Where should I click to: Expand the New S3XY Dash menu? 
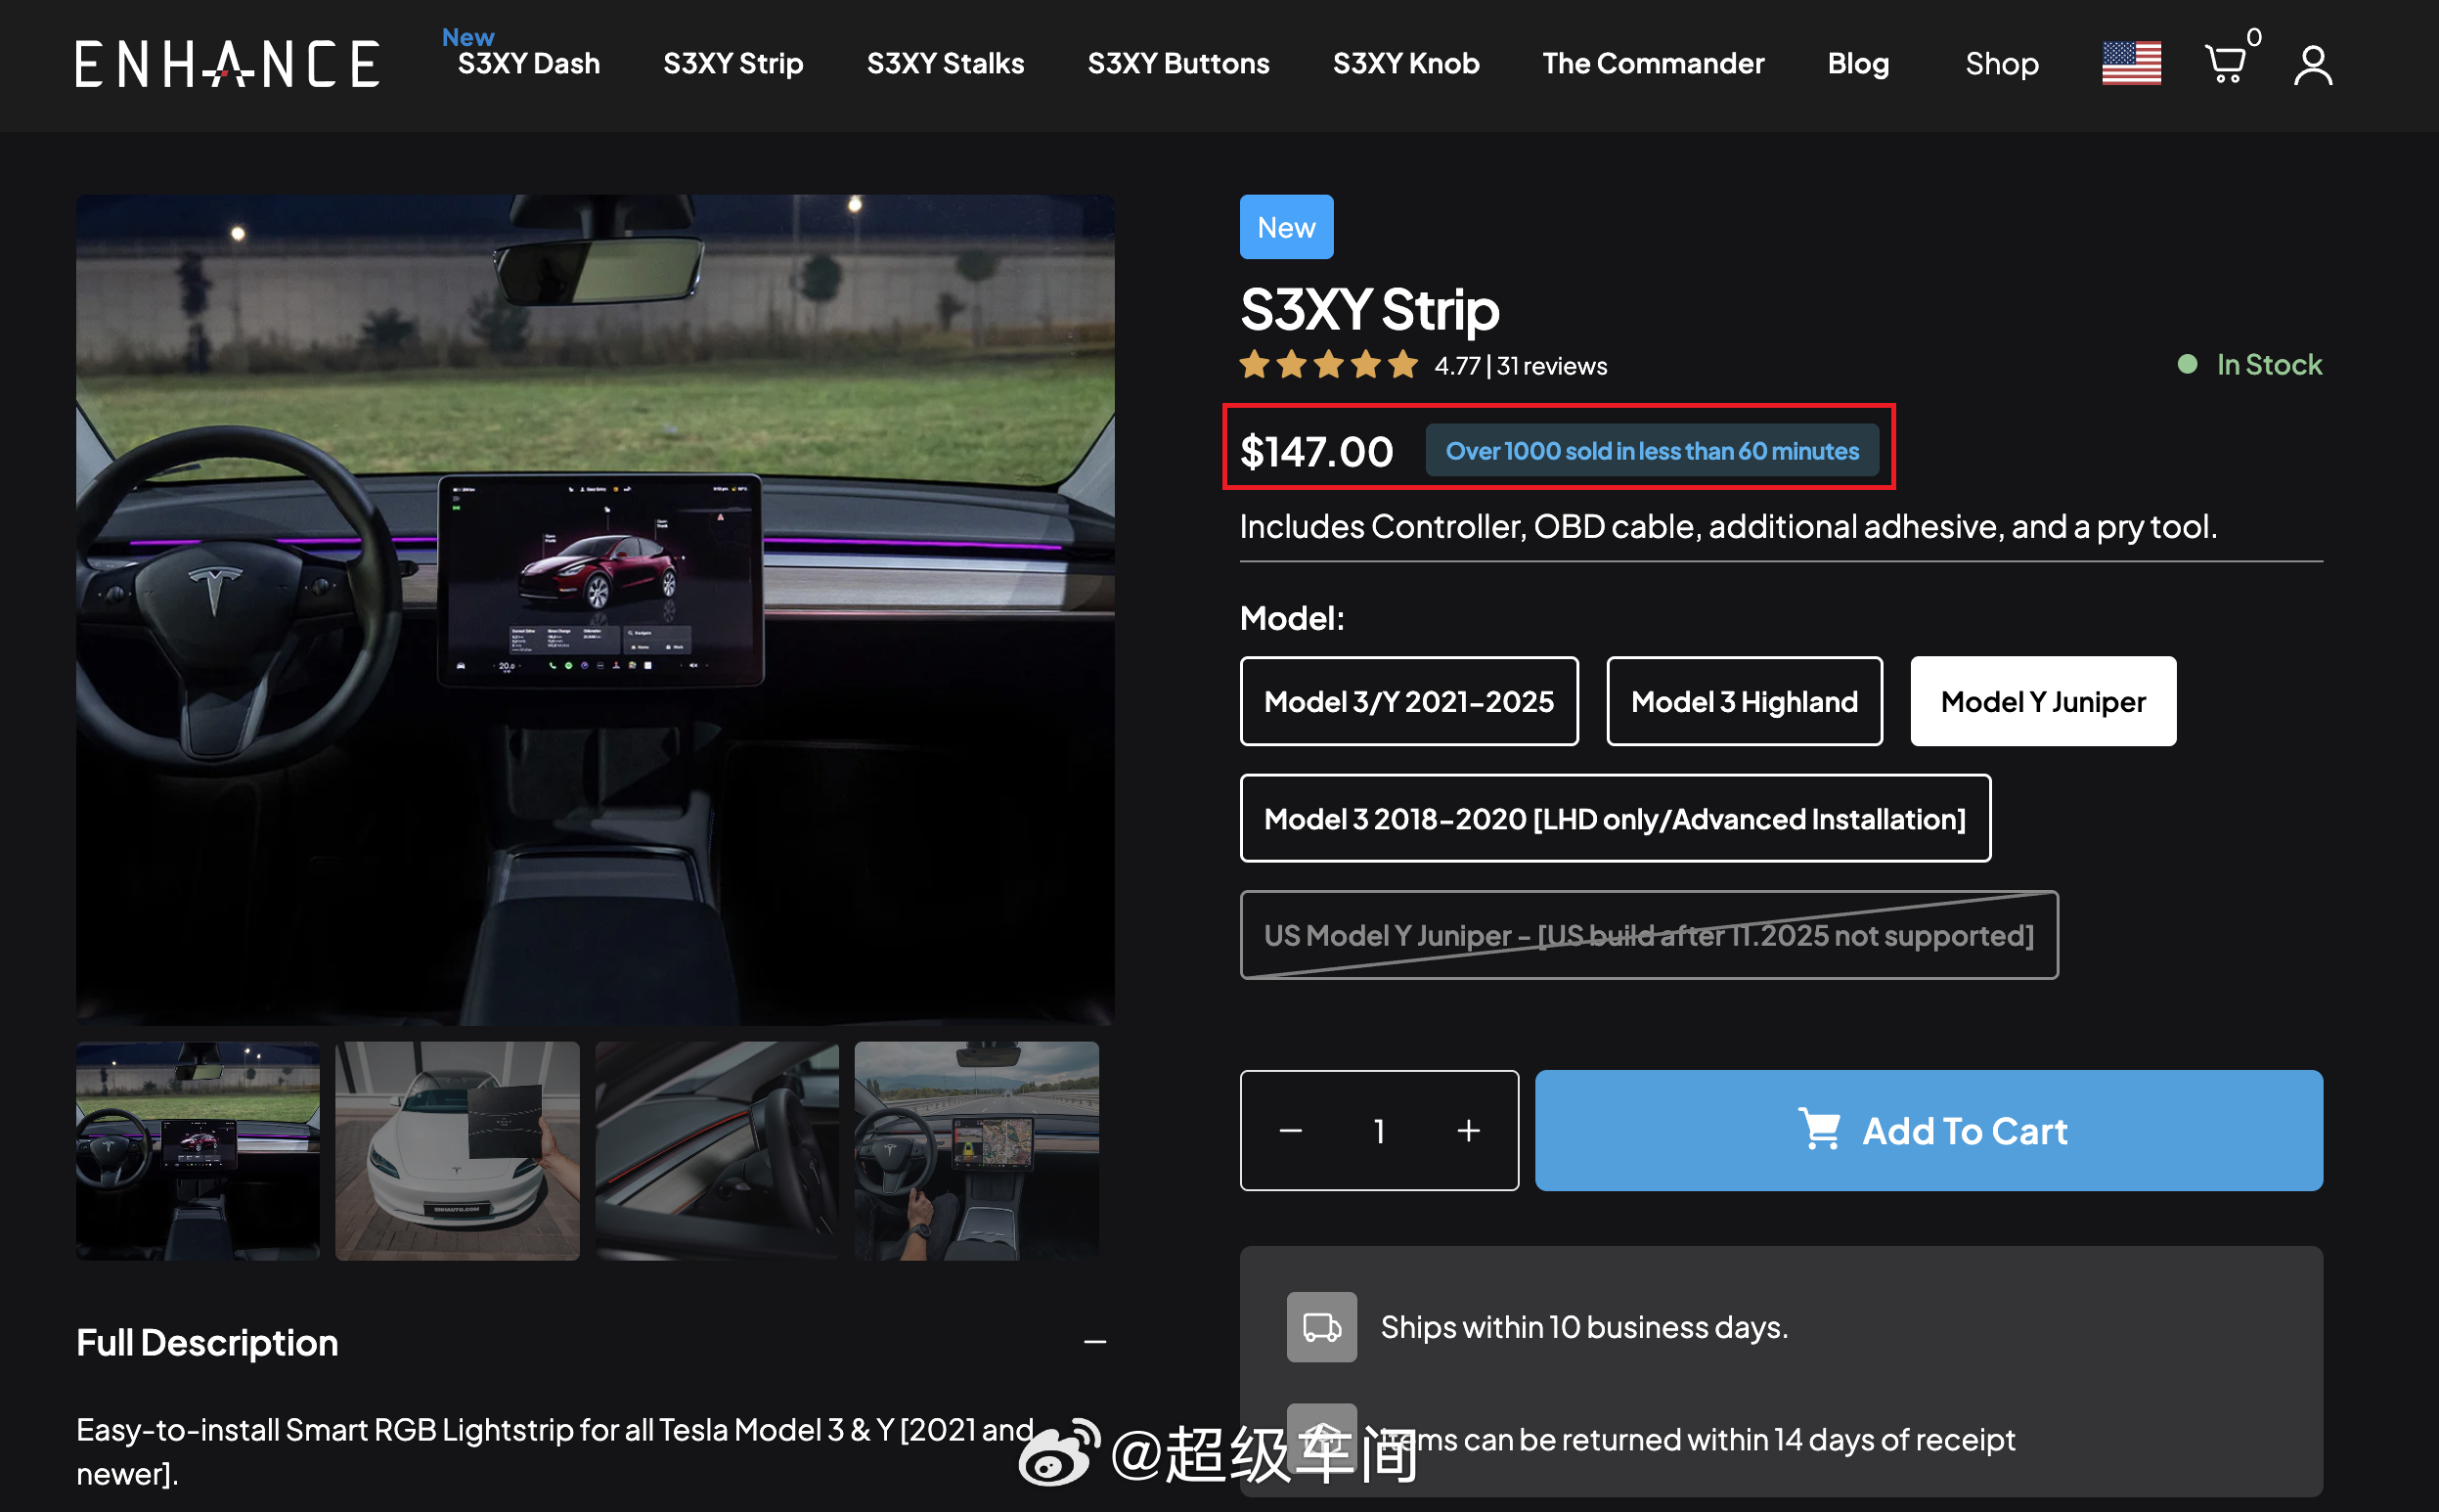pos(528,63)
